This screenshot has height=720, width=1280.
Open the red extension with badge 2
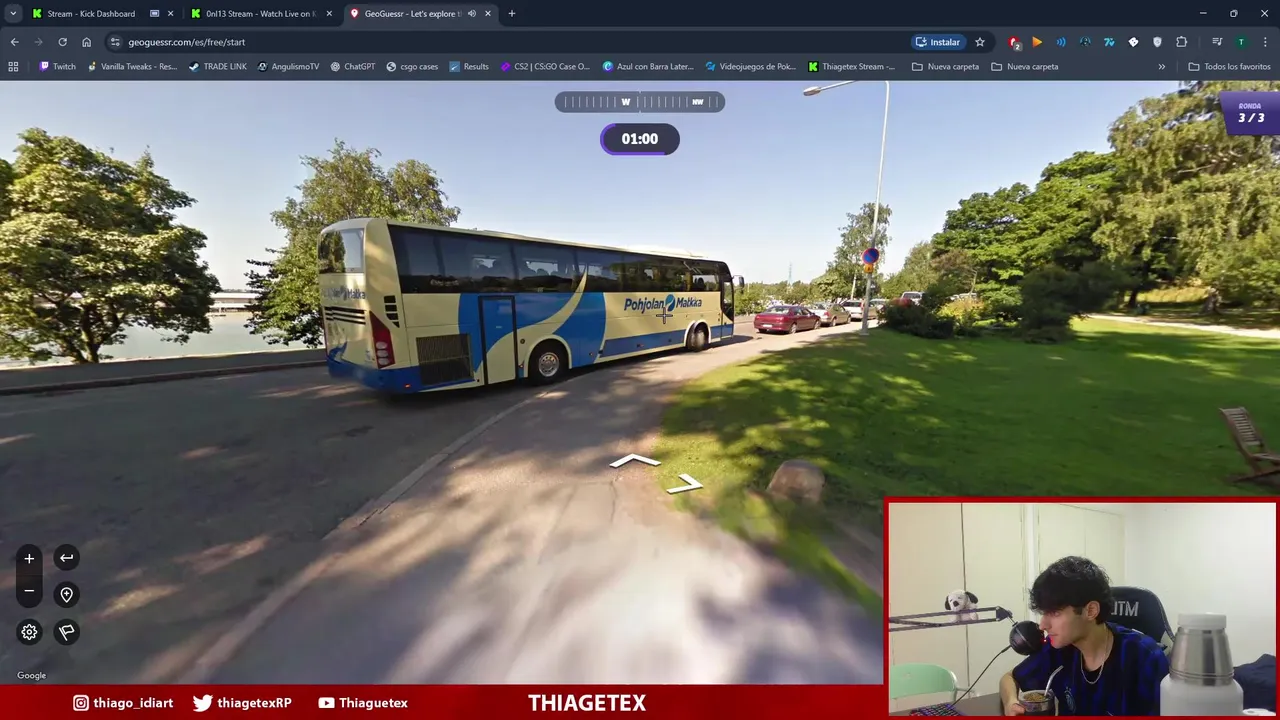1014,42
